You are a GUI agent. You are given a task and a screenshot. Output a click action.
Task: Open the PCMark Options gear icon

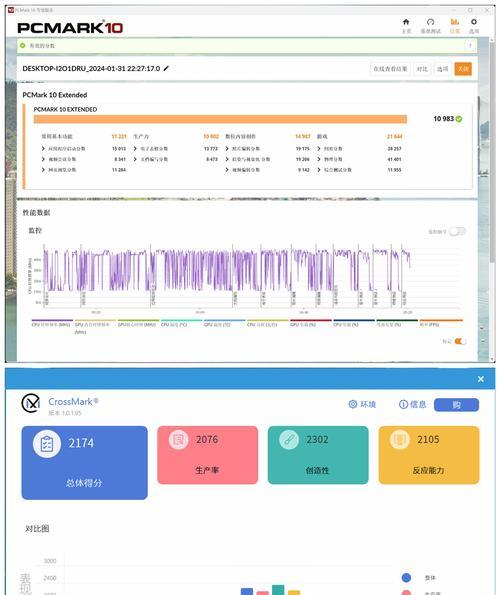coord(473,22)
